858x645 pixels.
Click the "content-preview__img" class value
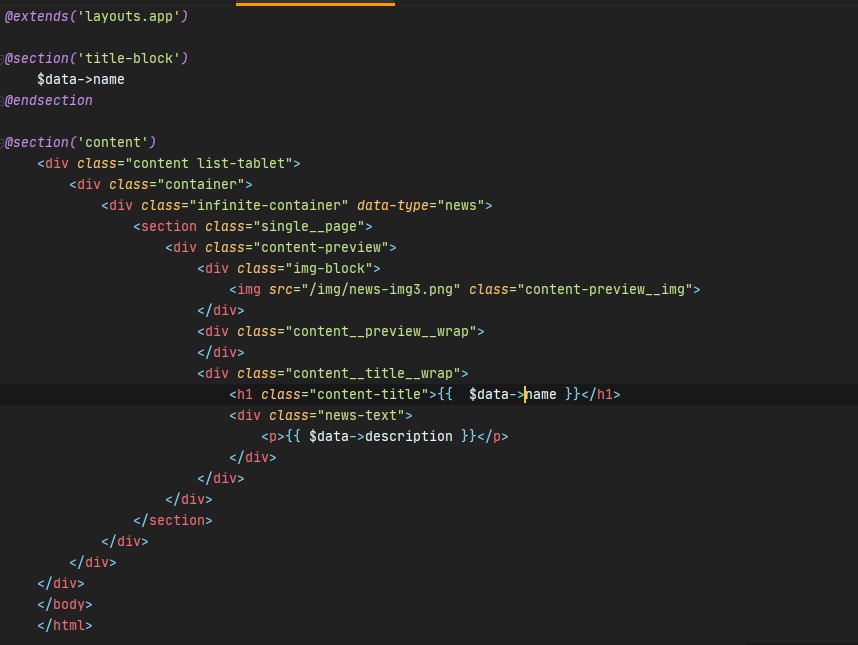(x=605, y=289)
